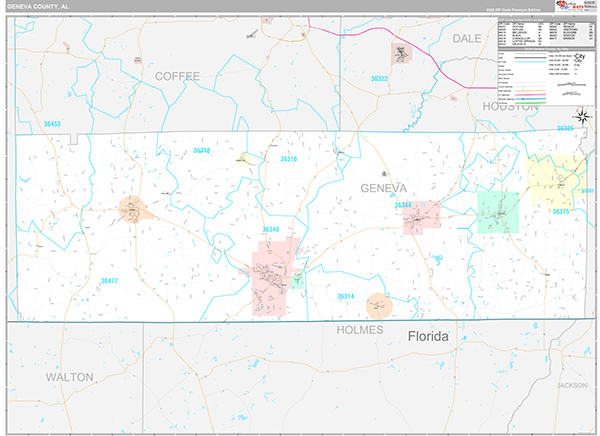The image size is (600, 436).
Task: Click the ZIP Code index table
Action: click(x=546, y=34)
